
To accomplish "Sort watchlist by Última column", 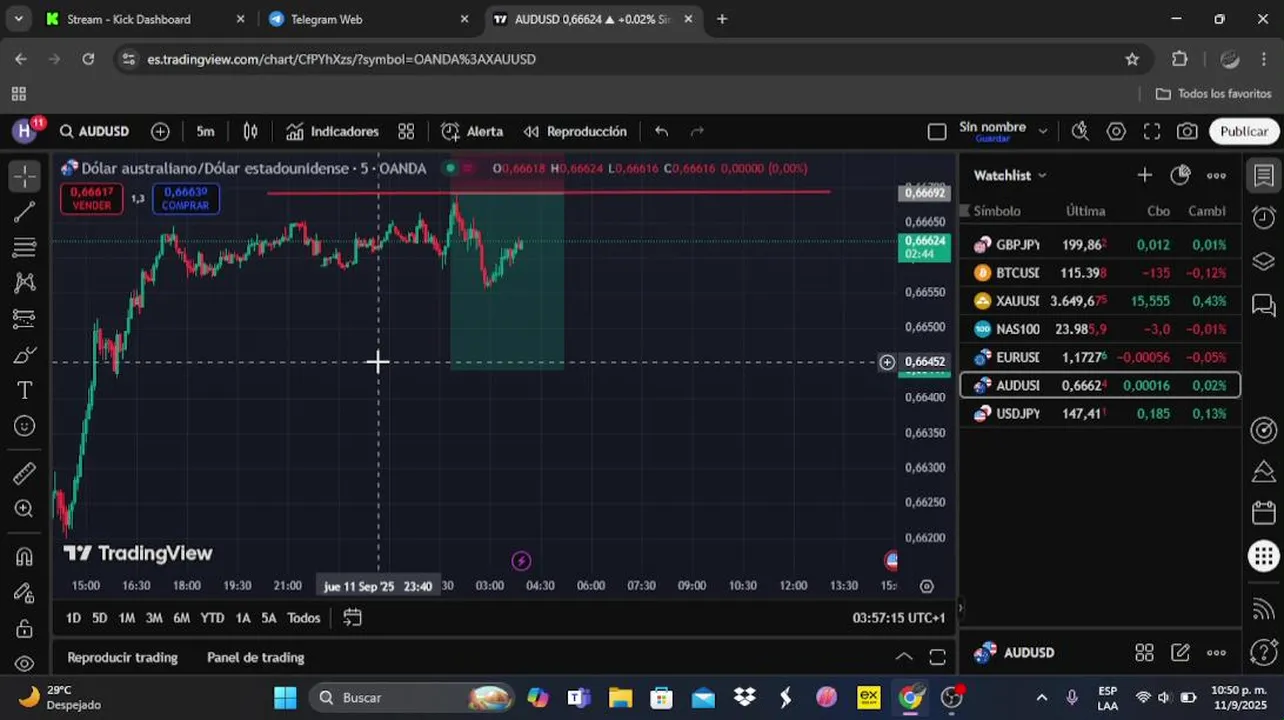I will click(x=1085, y=211).
